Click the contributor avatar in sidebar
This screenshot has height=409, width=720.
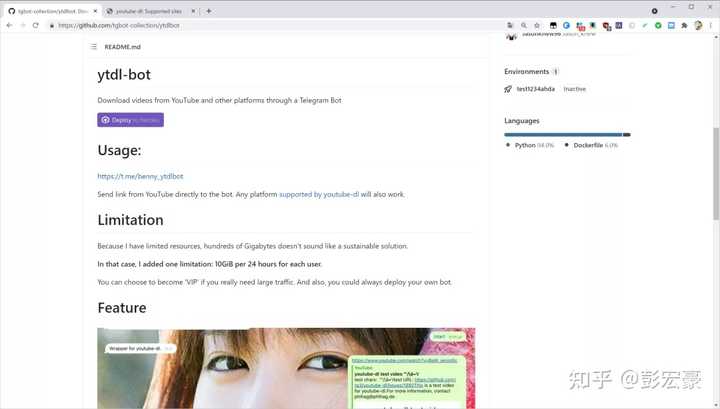pos(511,36)
